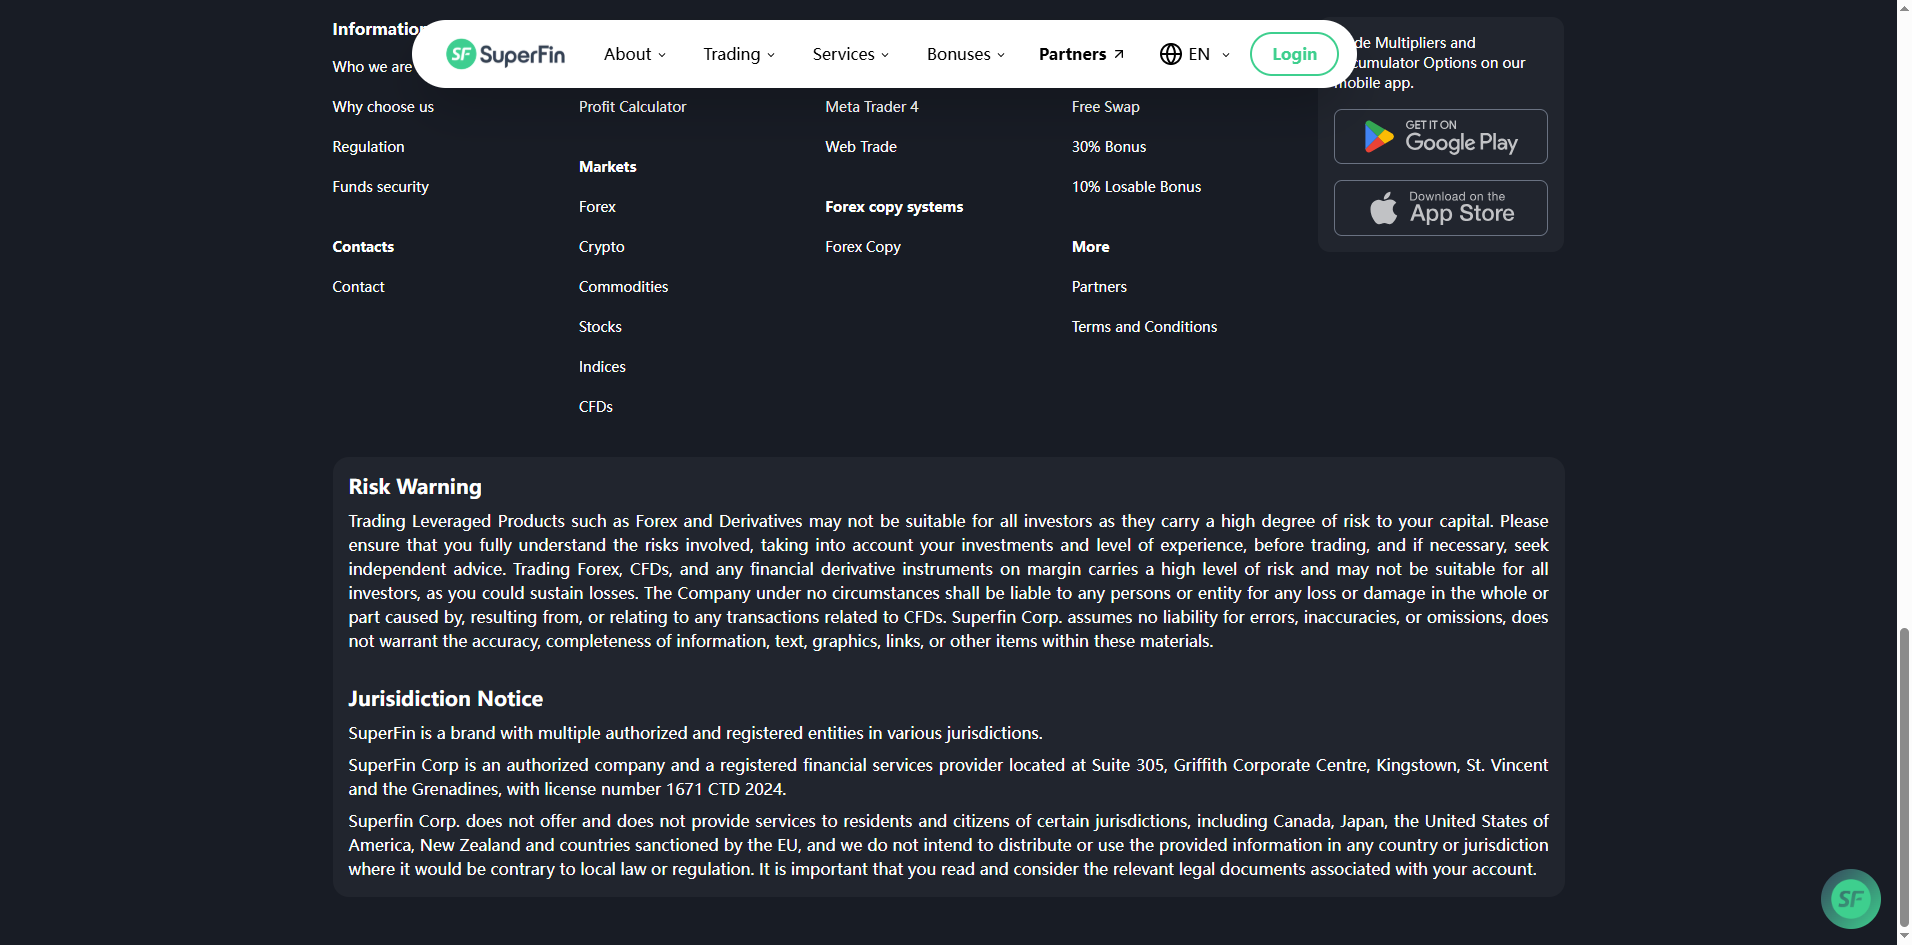Open the Forex Copy link

(863, 247)
